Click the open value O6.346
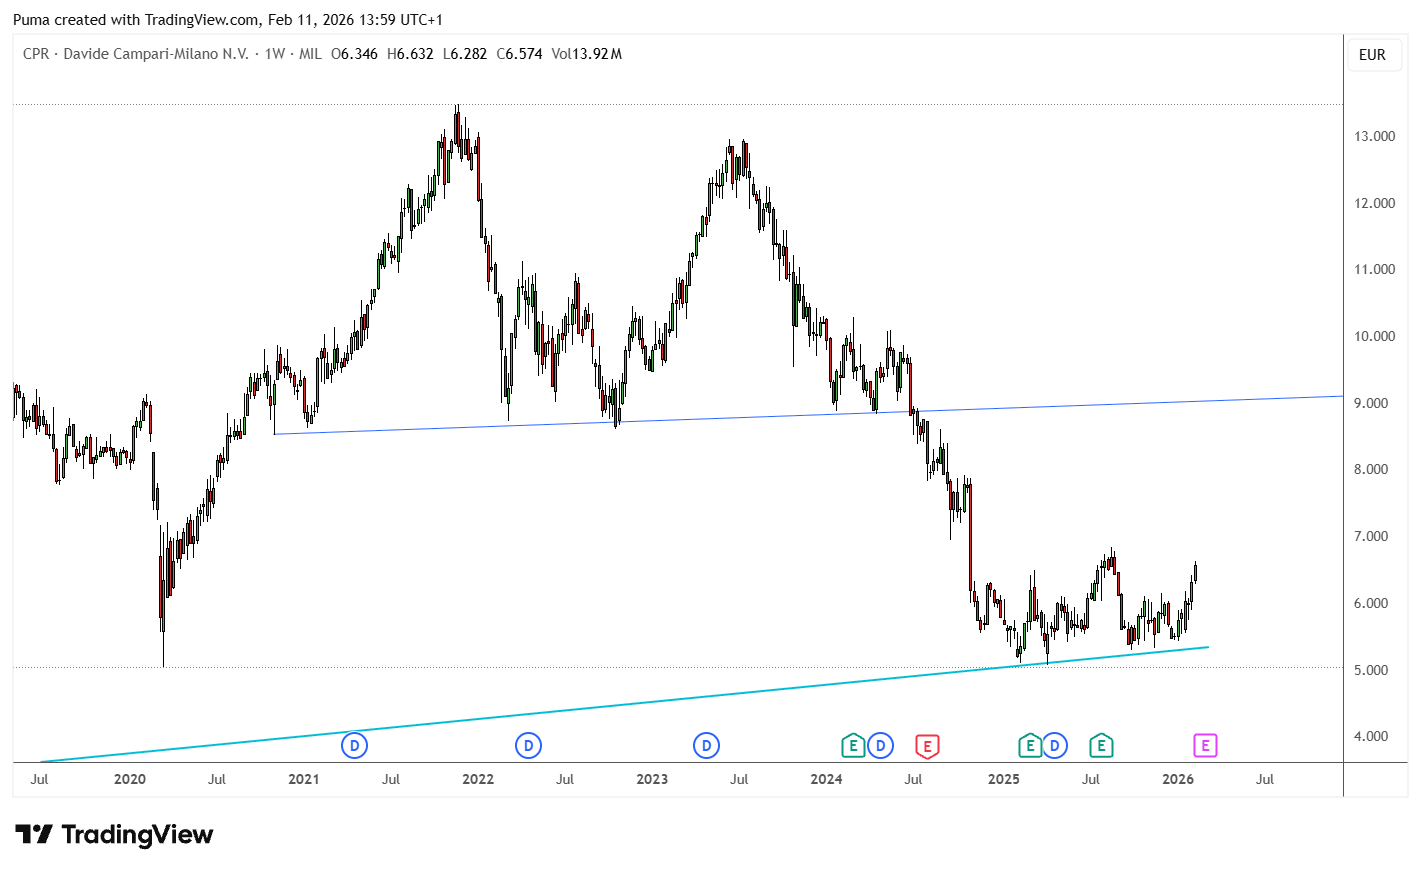 coord(355,54)
